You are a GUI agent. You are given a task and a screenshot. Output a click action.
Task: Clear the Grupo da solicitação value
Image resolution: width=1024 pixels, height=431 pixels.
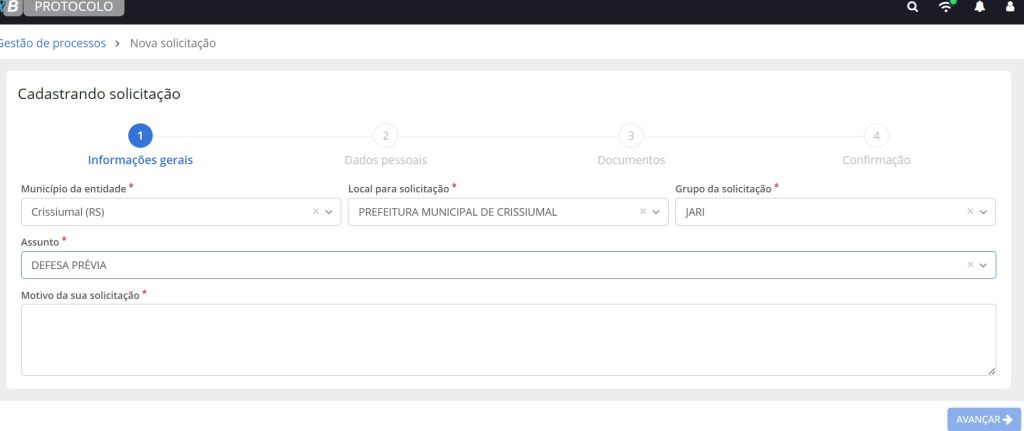(x=970, y=212)
